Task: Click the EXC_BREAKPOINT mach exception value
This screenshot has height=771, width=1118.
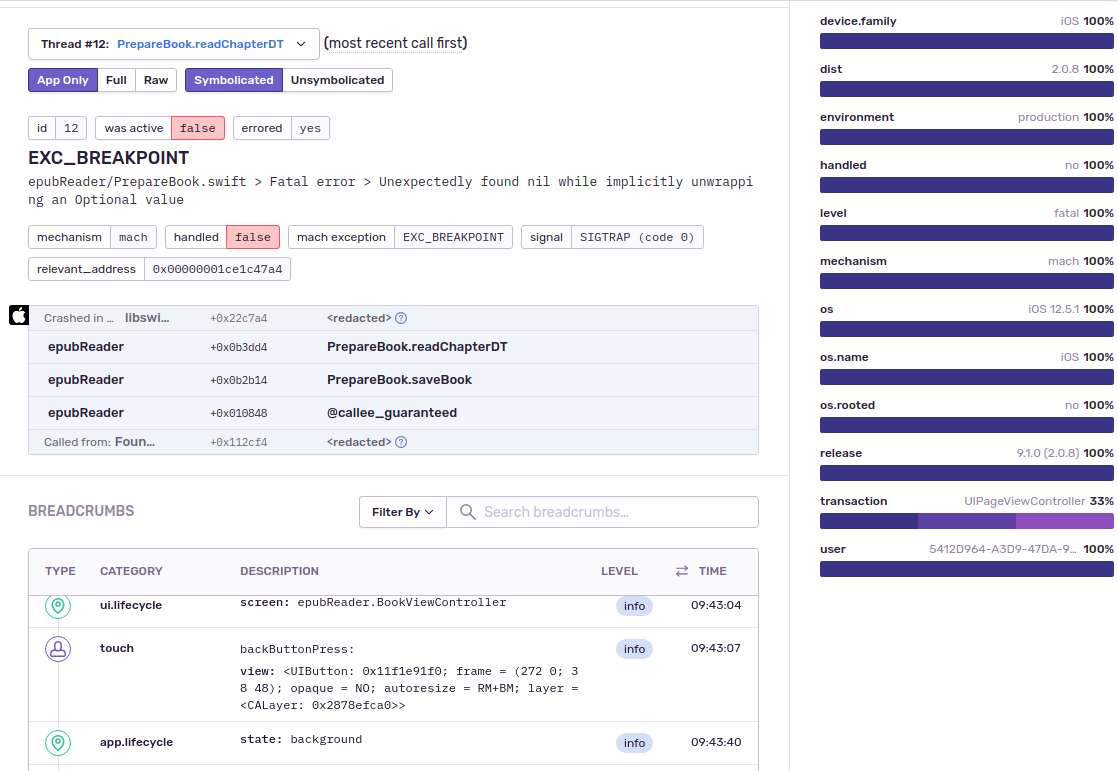Action: pyautogui.click(x=453, y=238)
